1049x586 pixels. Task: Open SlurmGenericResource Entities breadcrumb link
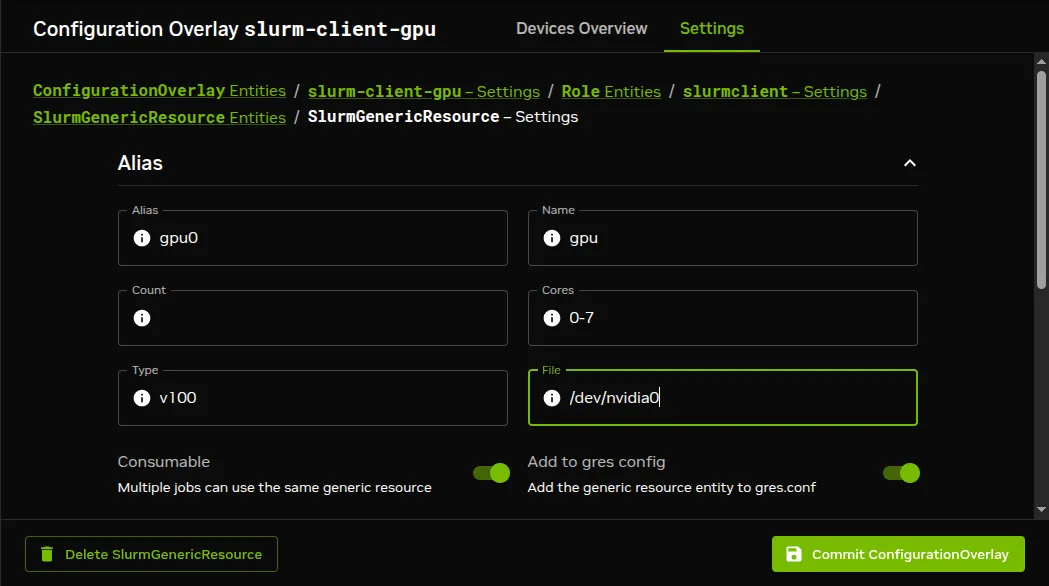tap(159, 117)
